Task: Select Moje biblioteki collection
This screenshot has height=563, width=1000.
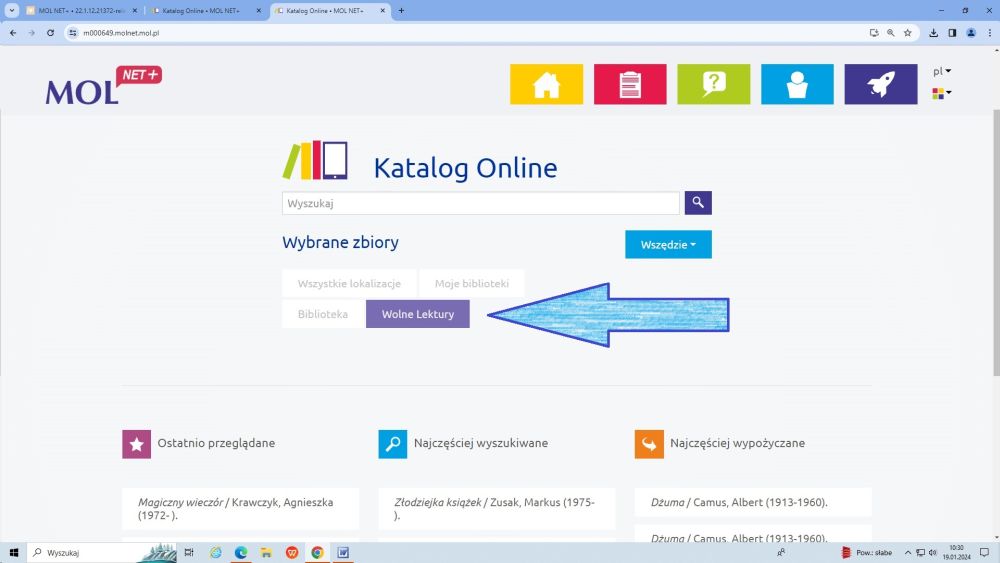Action: pos(472,283)
